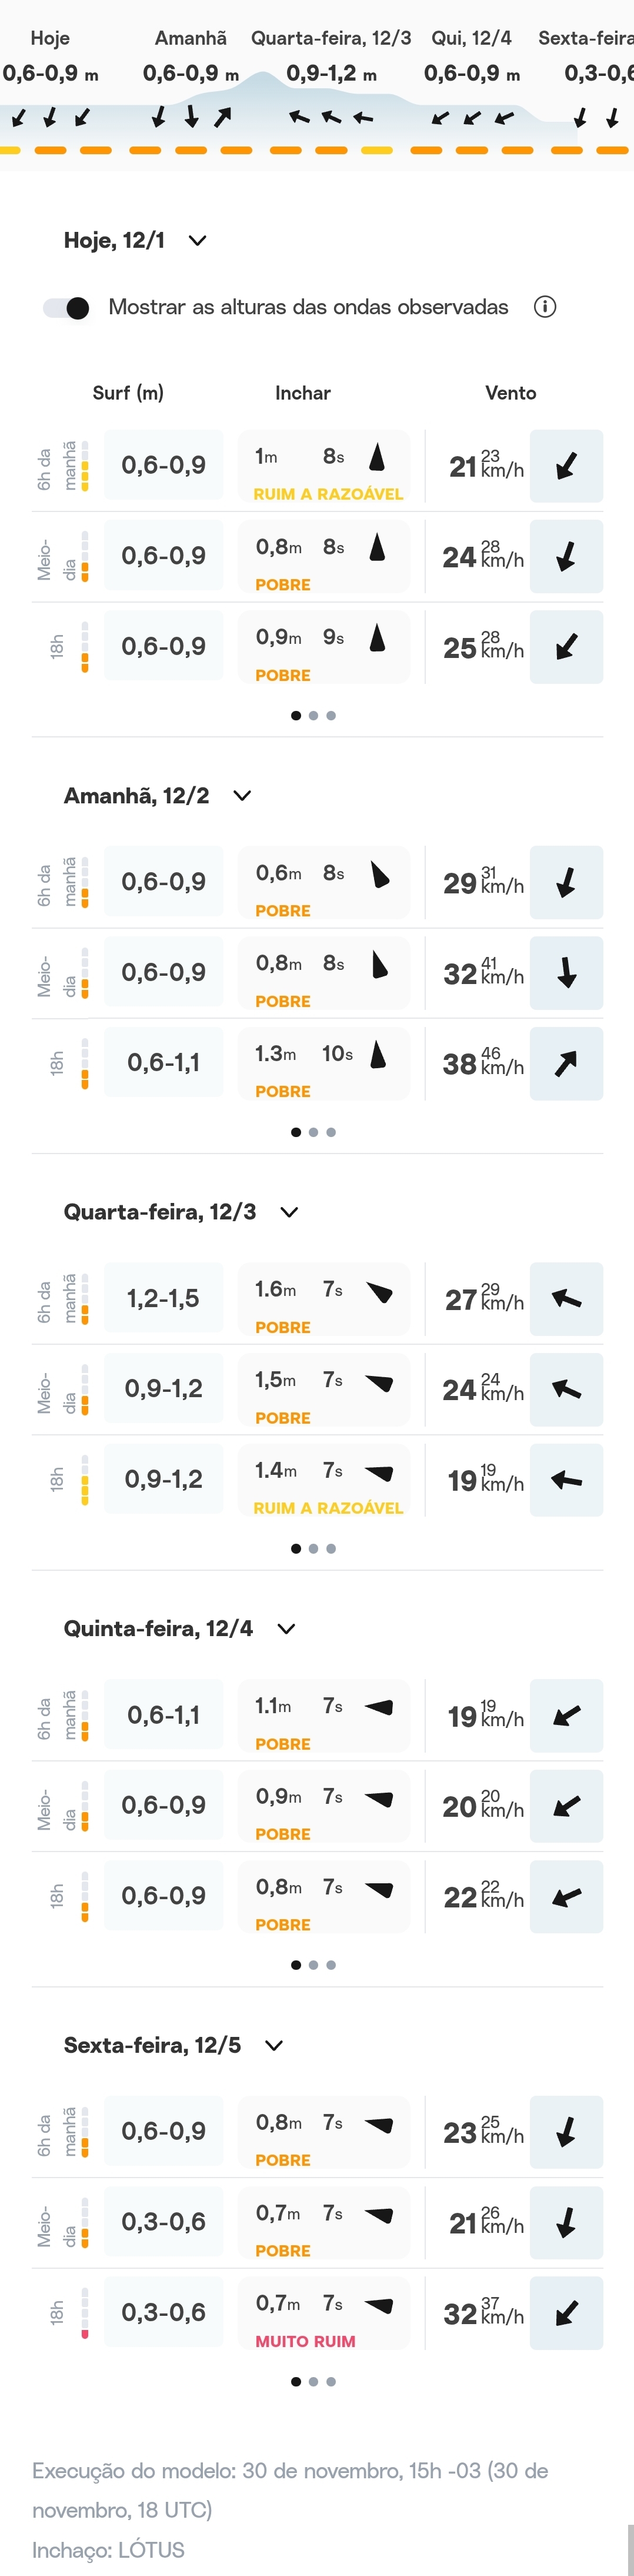Click today's 6h swell direction icon
The image size is (634, 2576).
pos(377,458)
